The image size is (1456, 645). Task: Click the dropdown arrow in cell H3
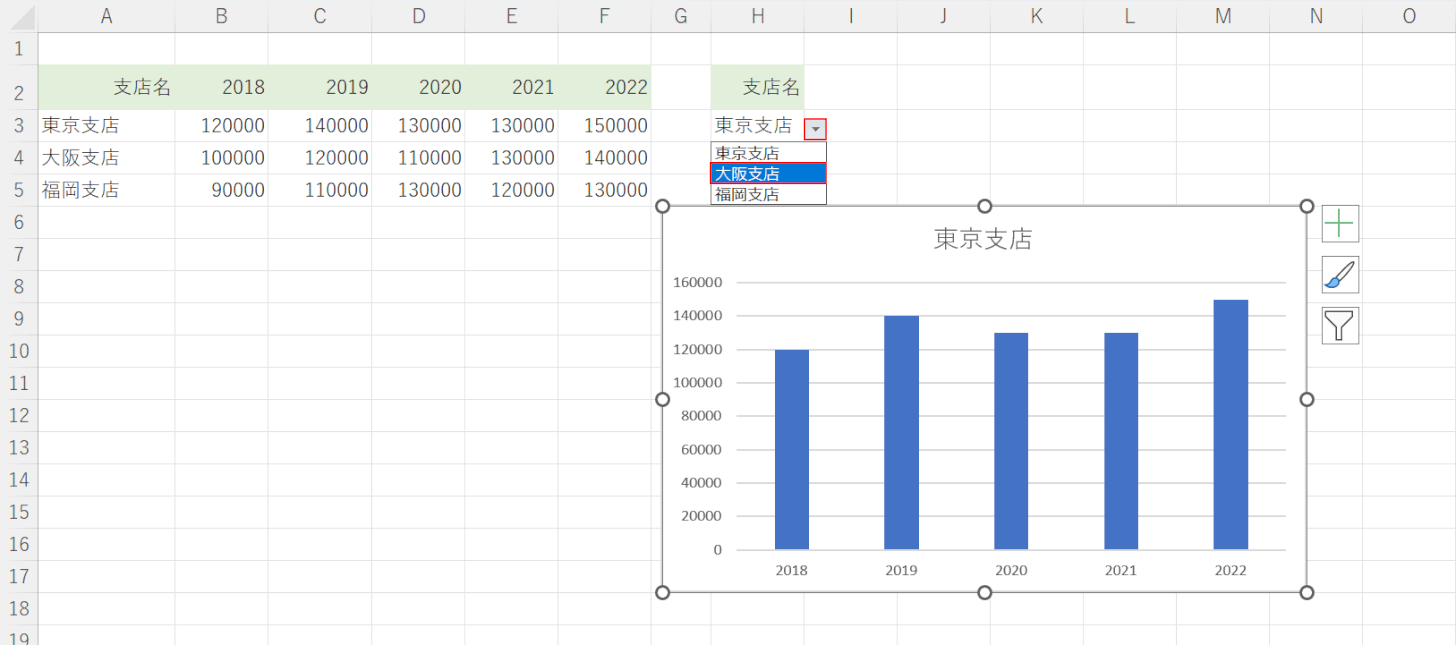point(816,129)
